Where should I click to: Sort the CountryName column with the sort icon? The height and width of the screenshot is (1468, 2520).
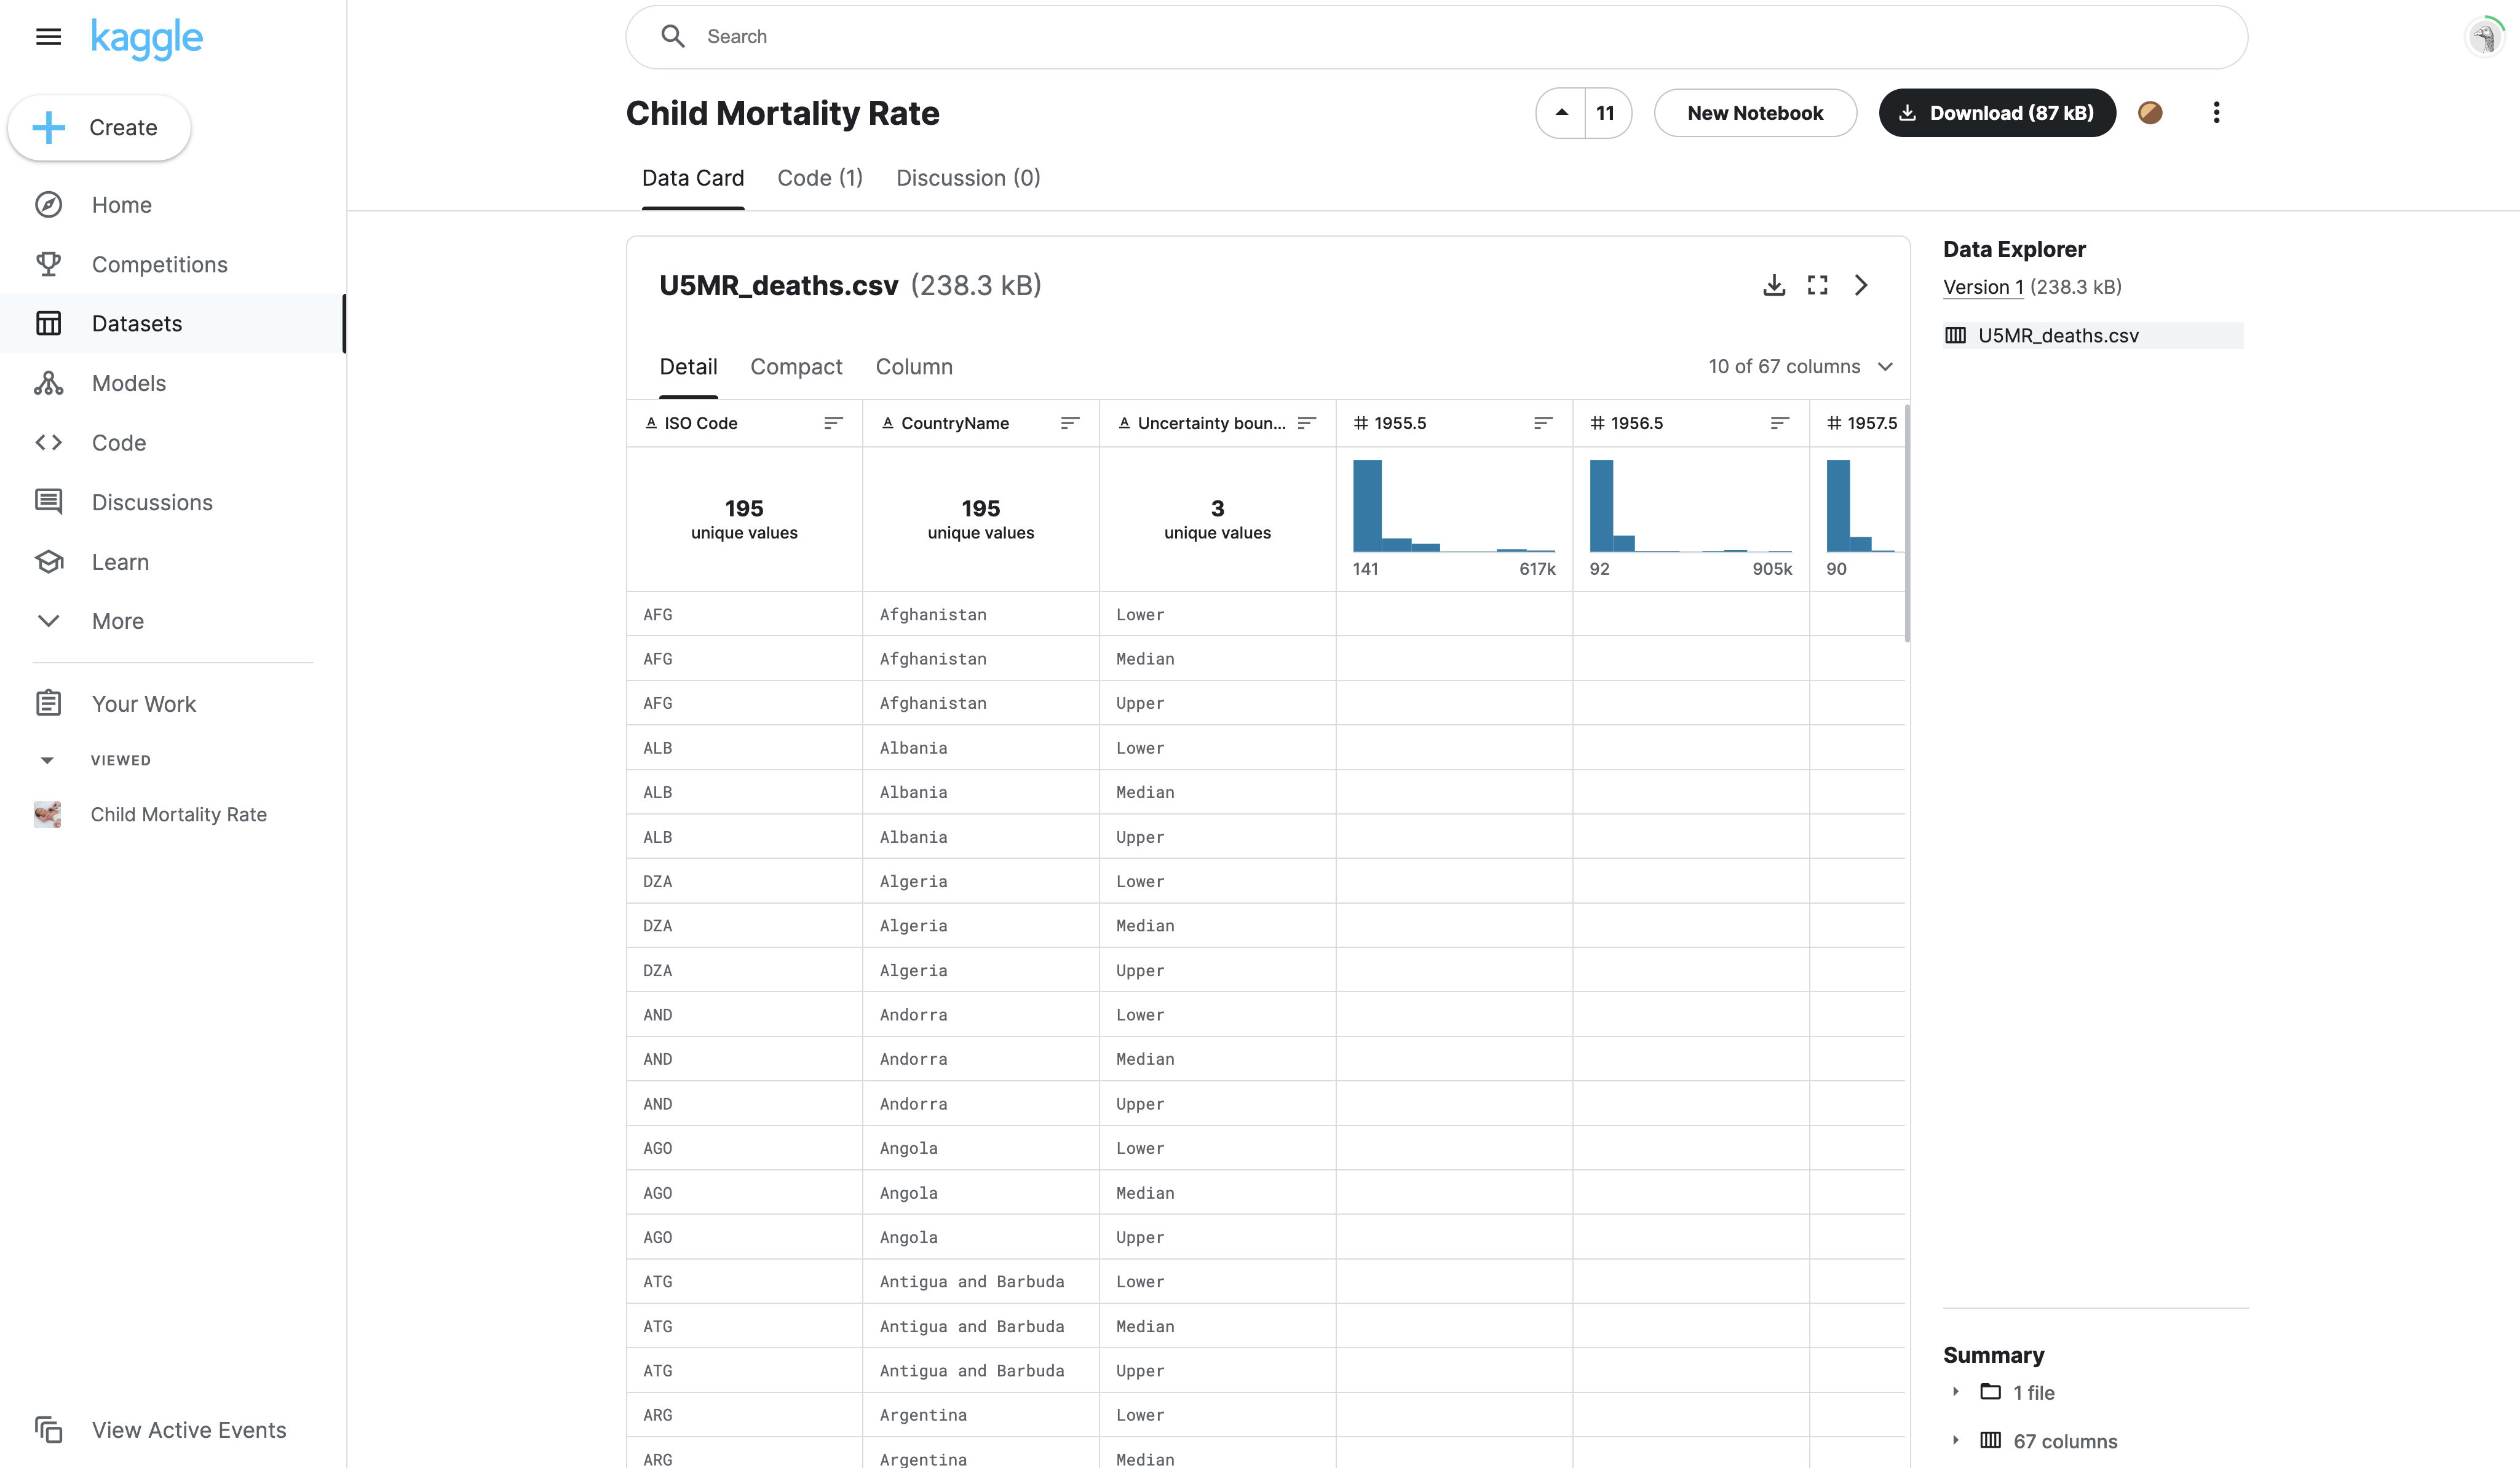1069,423
